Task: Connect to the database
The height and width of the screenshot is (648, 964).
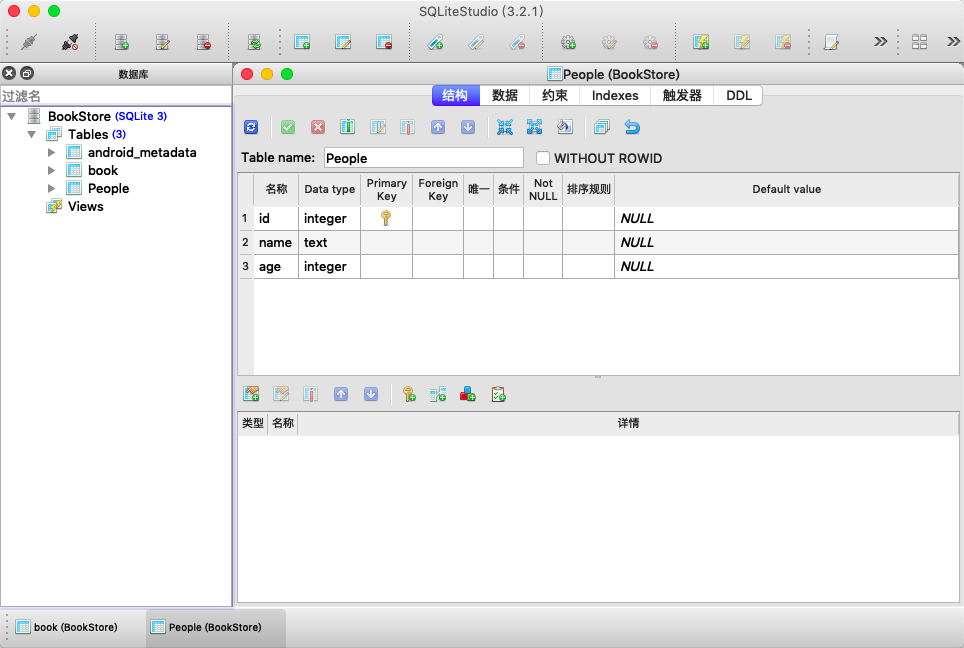Action: 28,41
